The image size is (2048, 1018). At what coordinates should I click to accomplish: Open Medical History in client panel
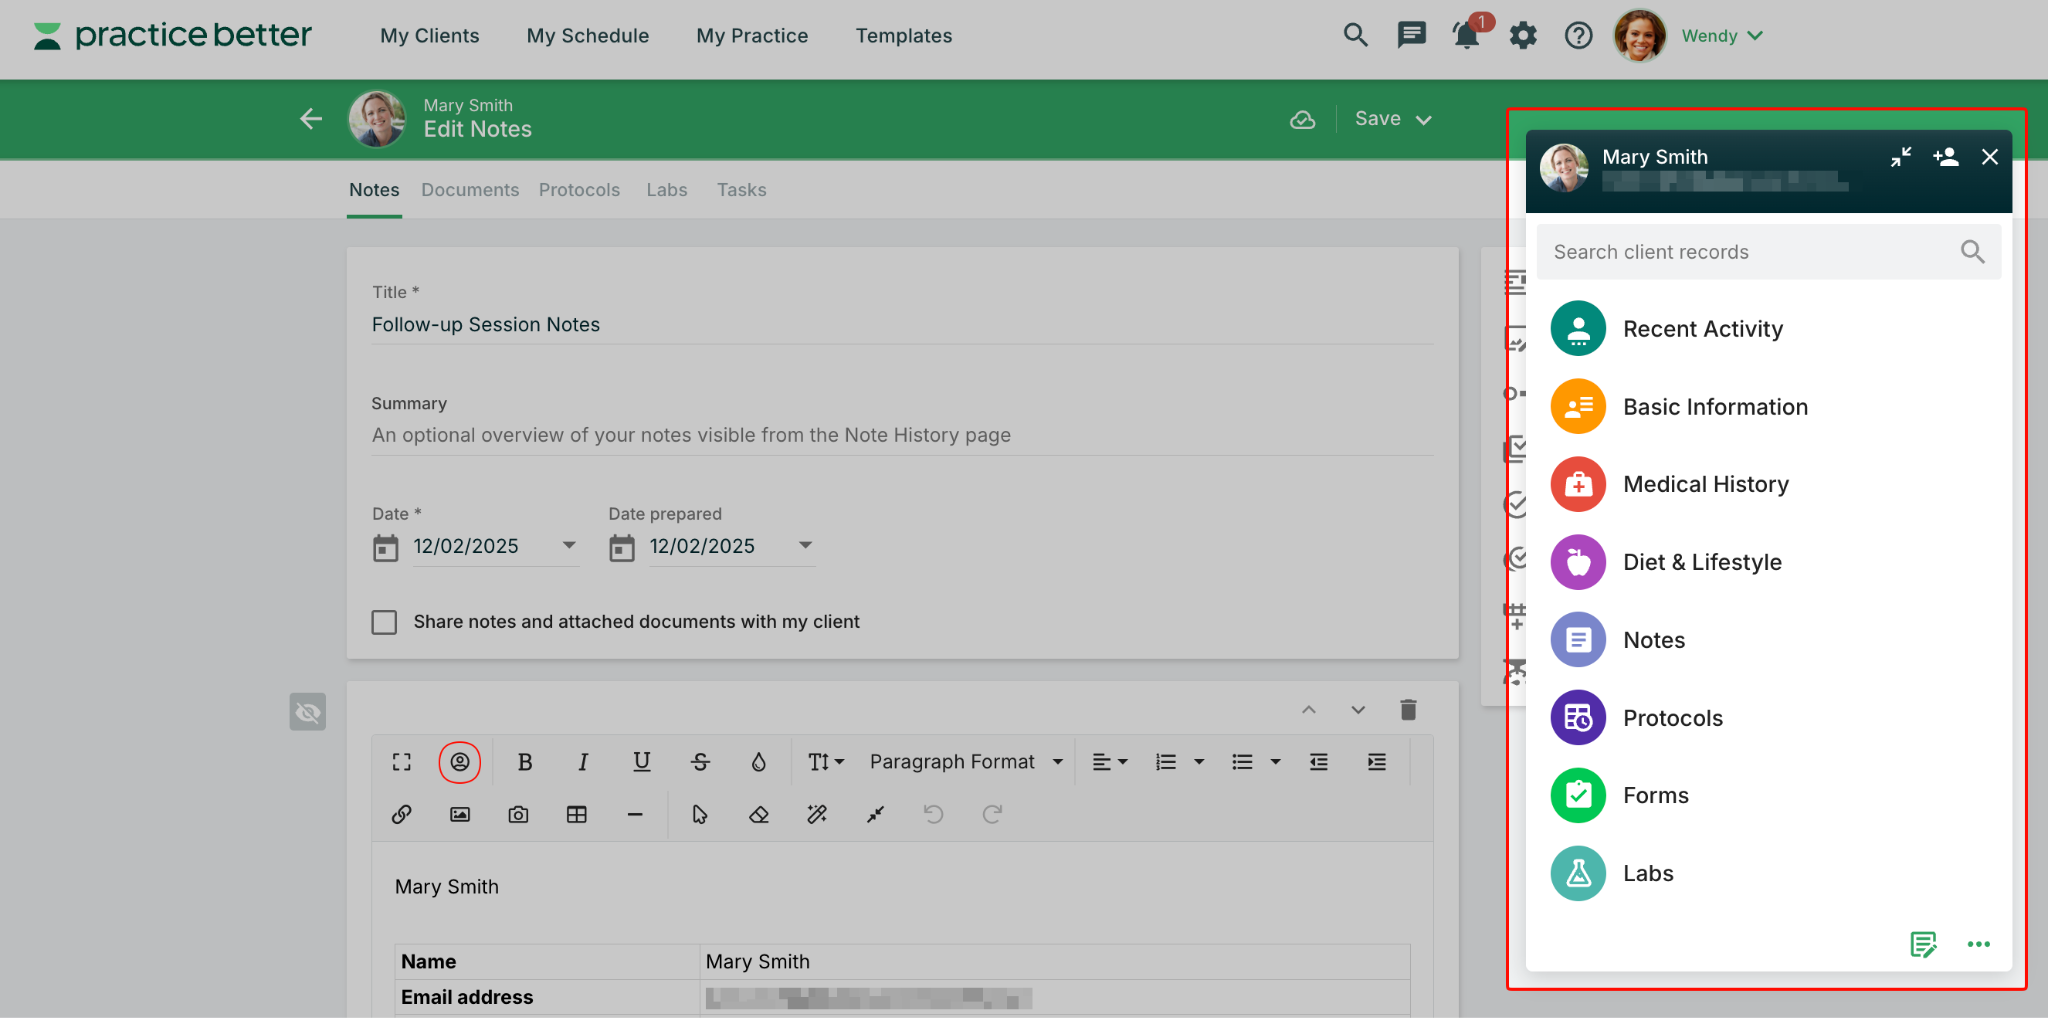(1705, 485)
